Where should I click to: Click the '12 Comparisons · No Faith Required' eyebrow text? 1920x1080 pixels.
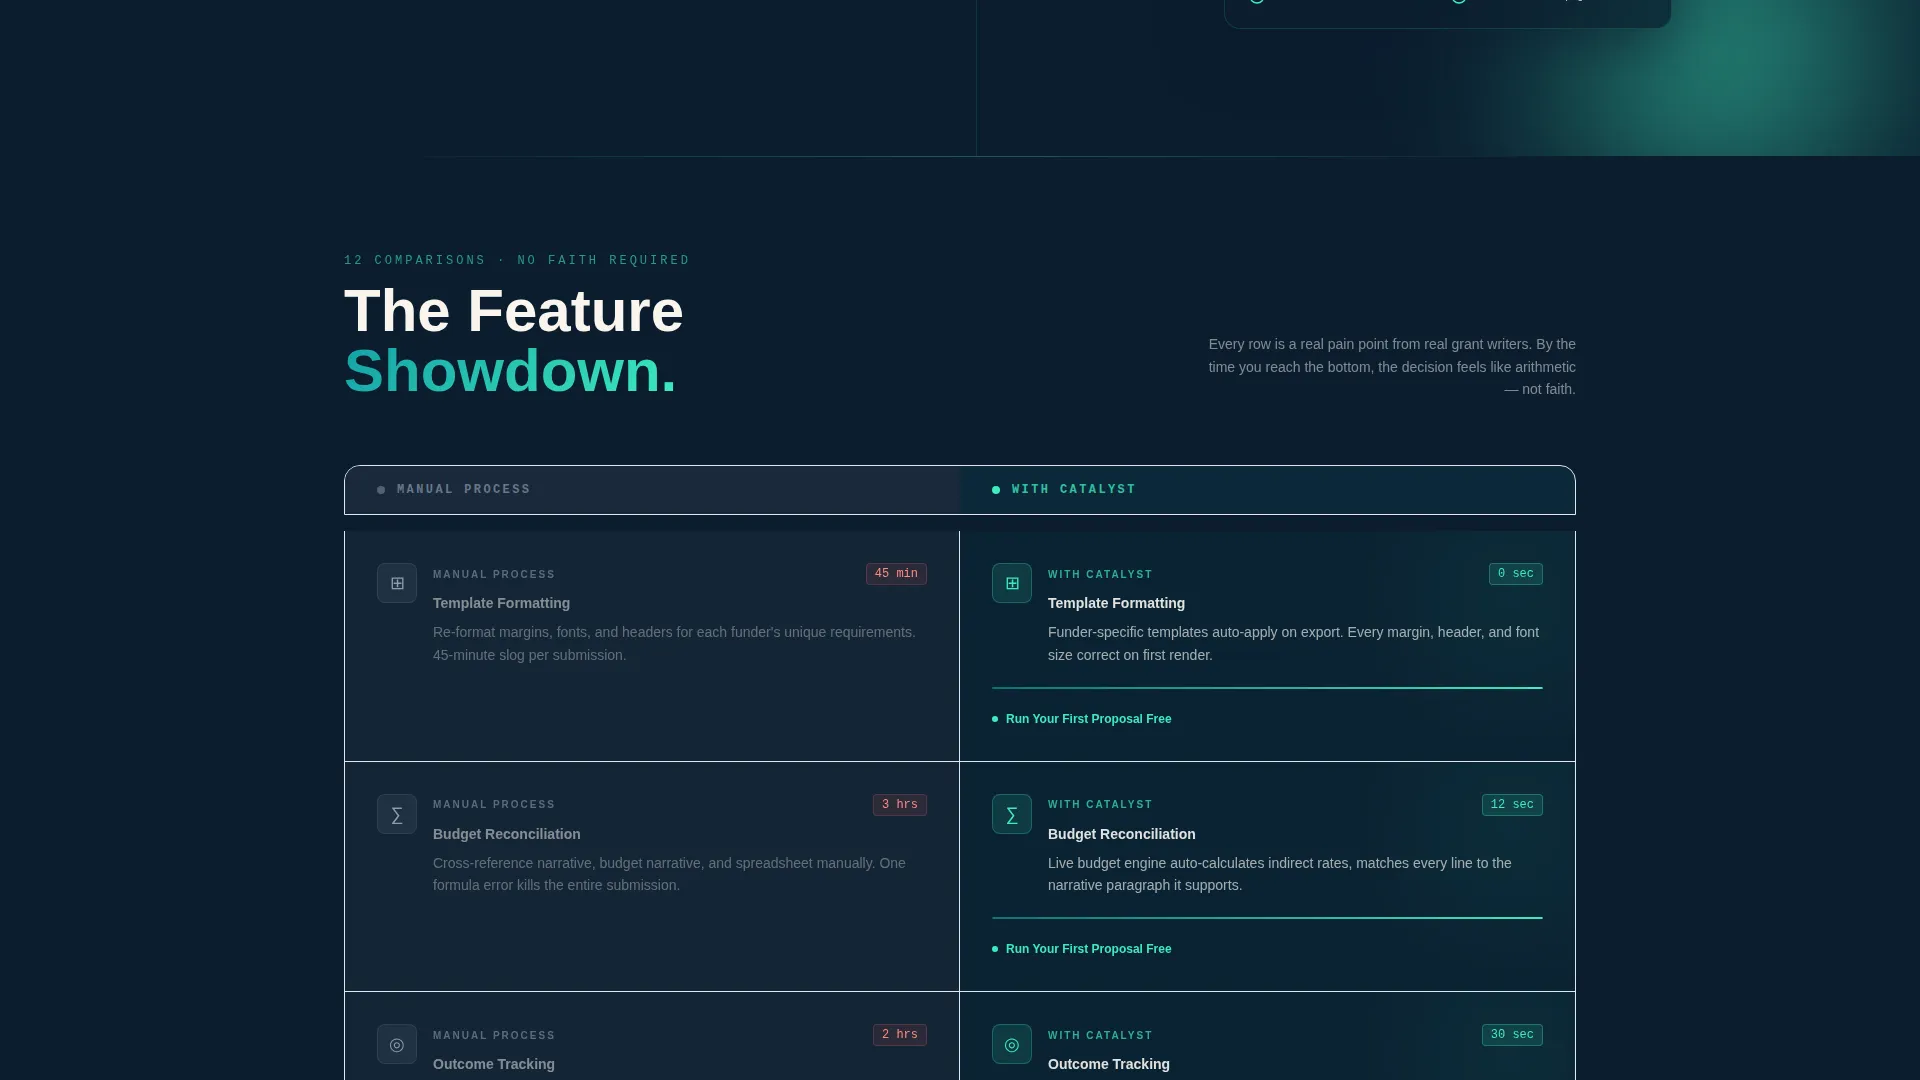(517, 260)
